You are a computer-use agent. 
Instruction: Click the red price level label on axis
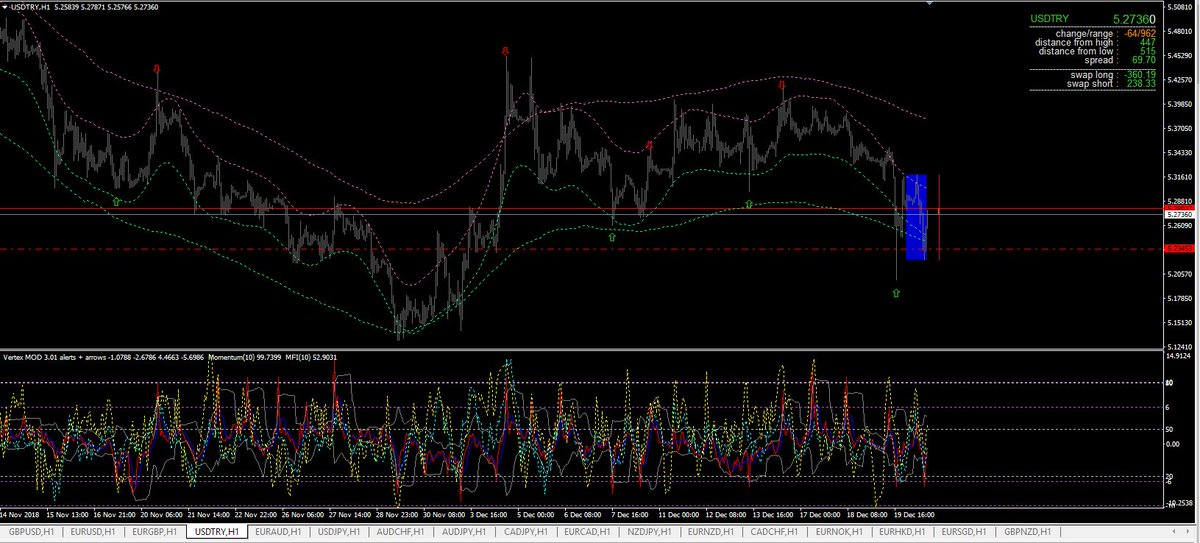[x=1178, y=248]
